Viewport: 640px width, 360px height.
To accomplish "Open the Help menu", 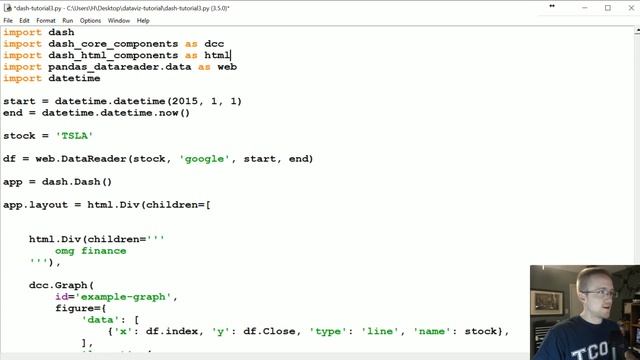I will pyautogui.click(x=143, y=20).
